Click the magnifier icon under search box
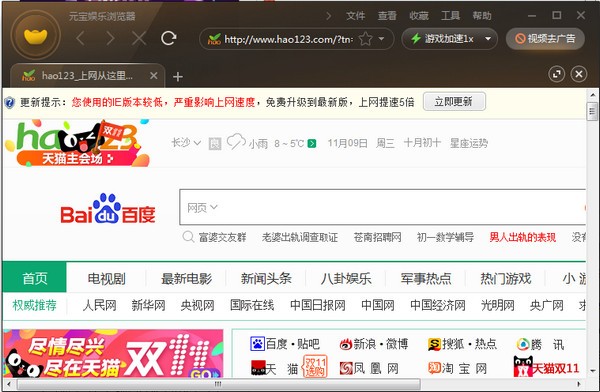Screen dimensions: 600x392 (x=188, y=237)
